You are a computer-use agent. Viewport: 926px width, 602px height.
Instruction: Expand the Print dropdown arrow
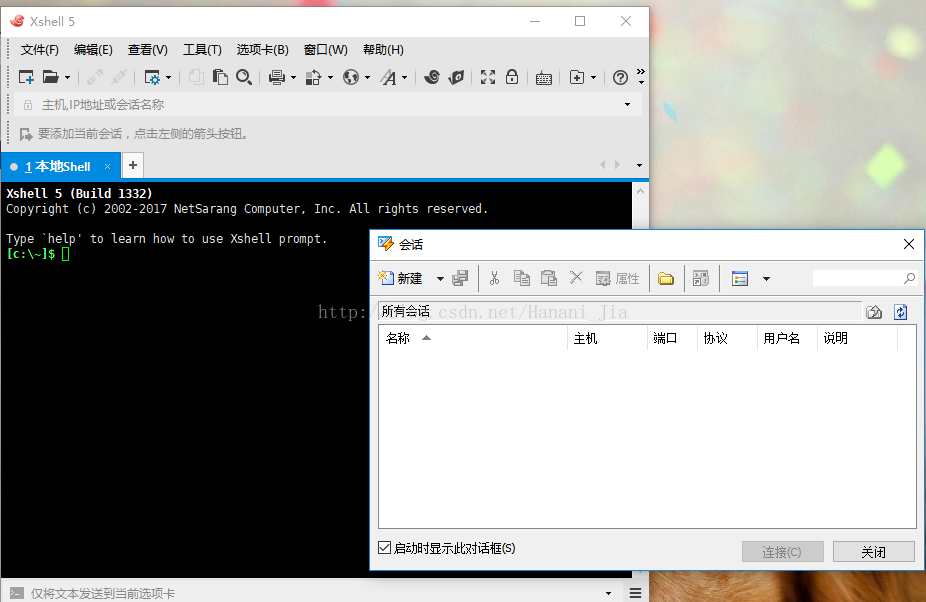click(x=293, y=77)
